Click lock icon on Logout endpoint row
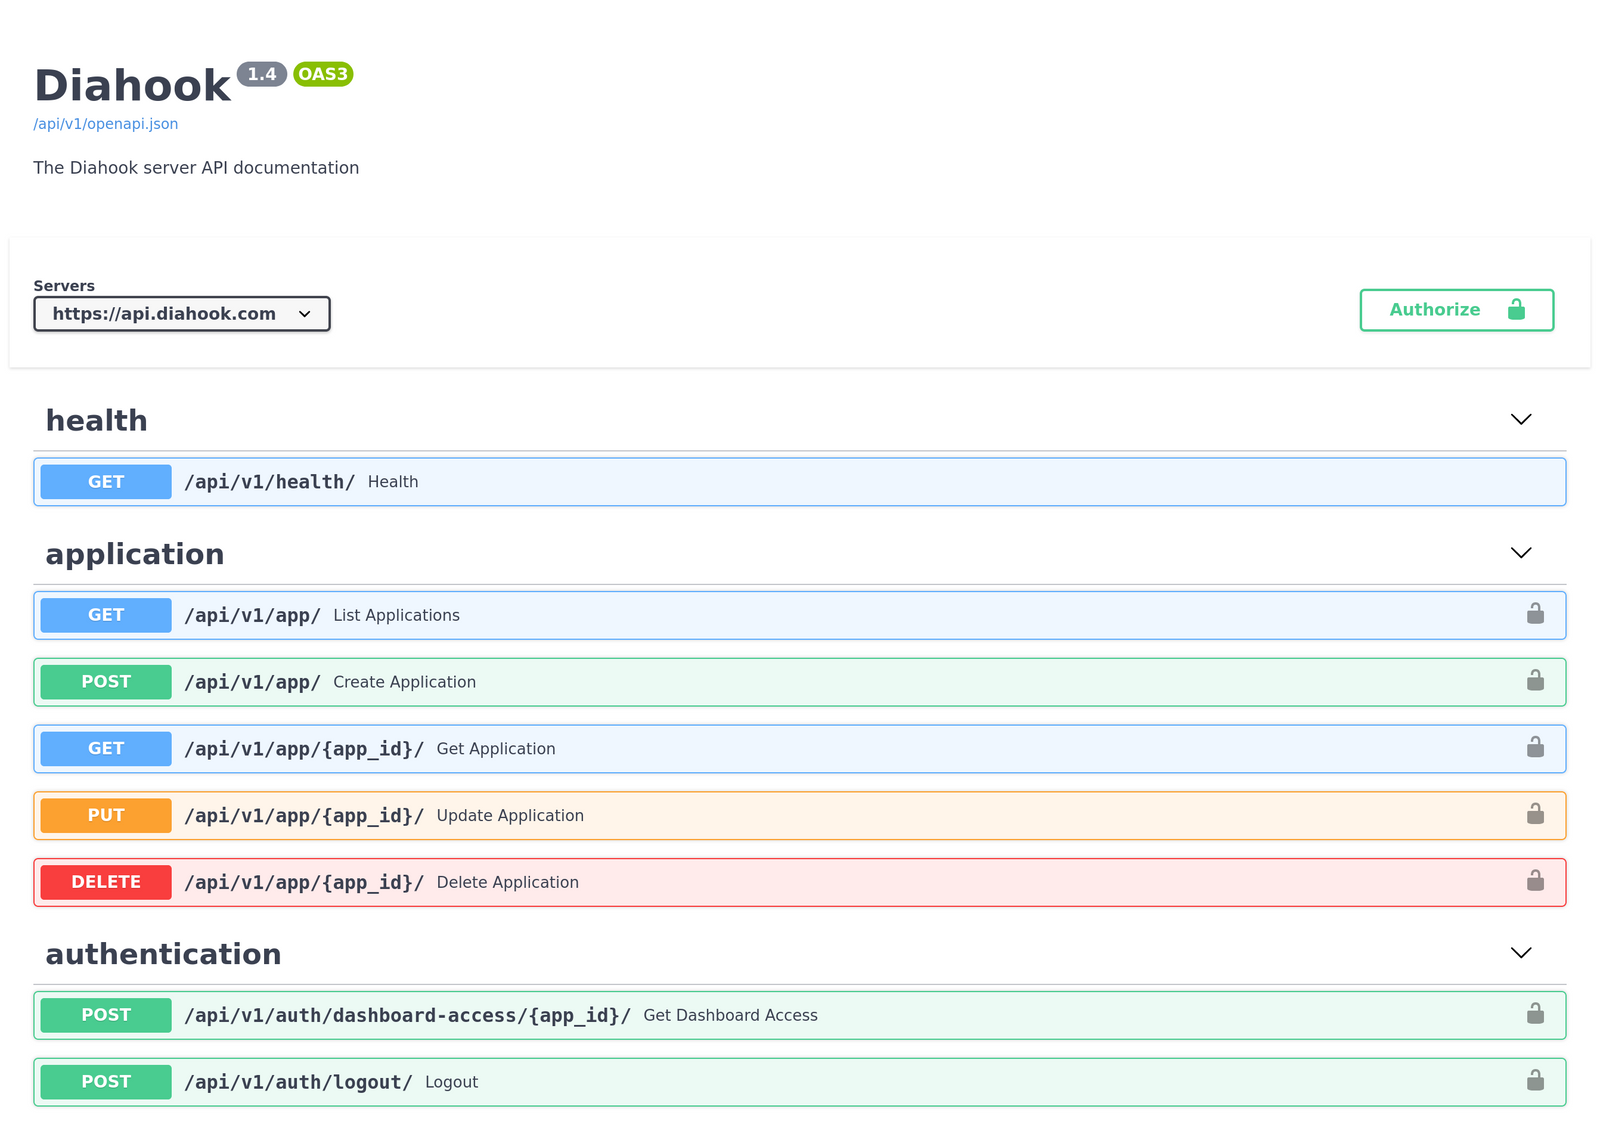1600x1139 pixels. pyautogui.click(x=1535, y=1081)
